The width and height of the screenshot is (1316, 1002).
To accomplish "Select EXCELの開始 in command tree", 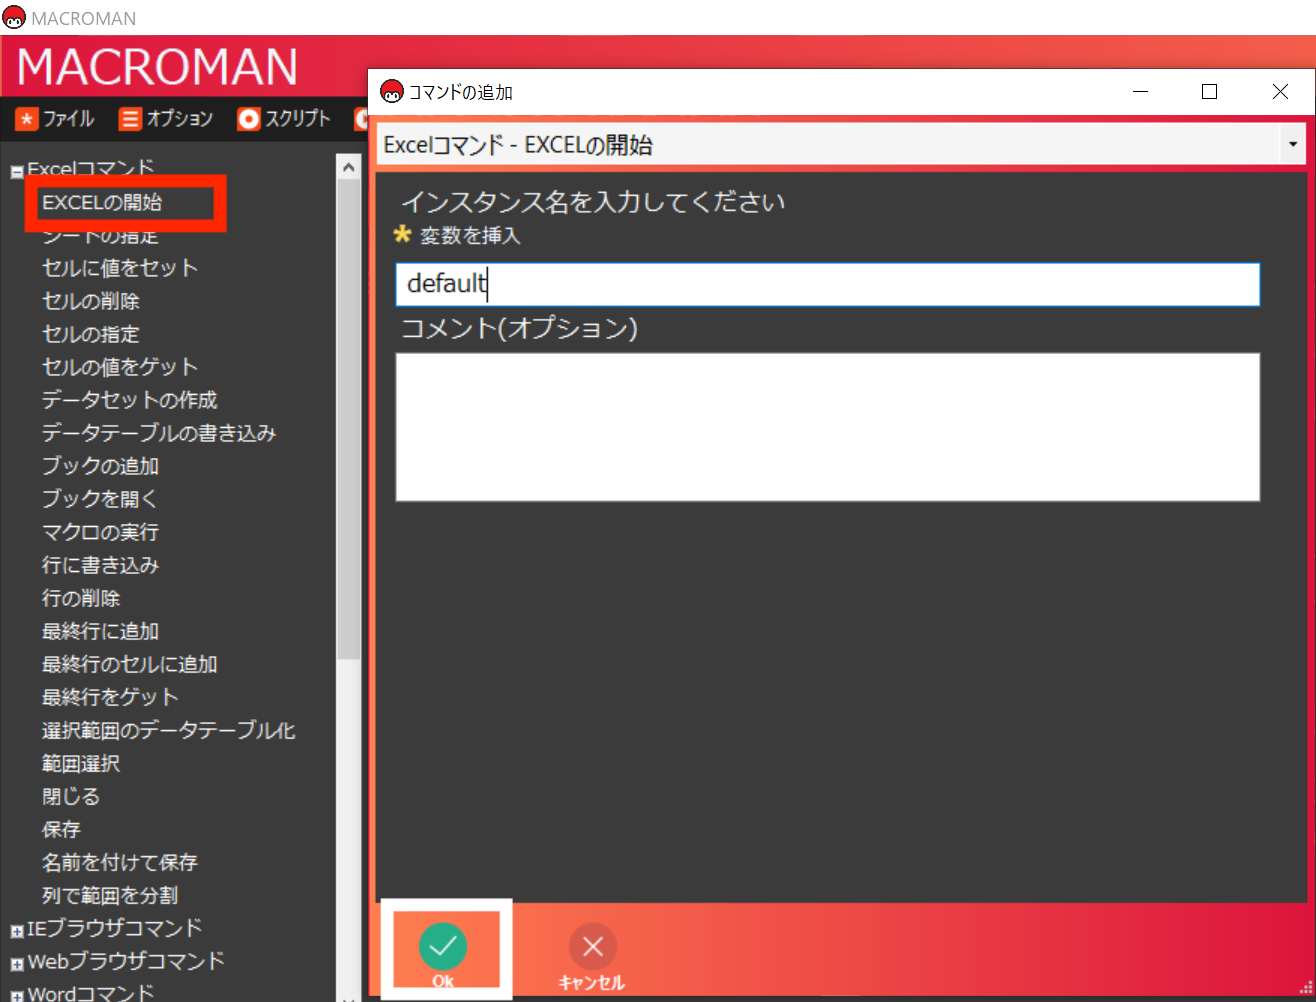I will [x=102, y=202].
